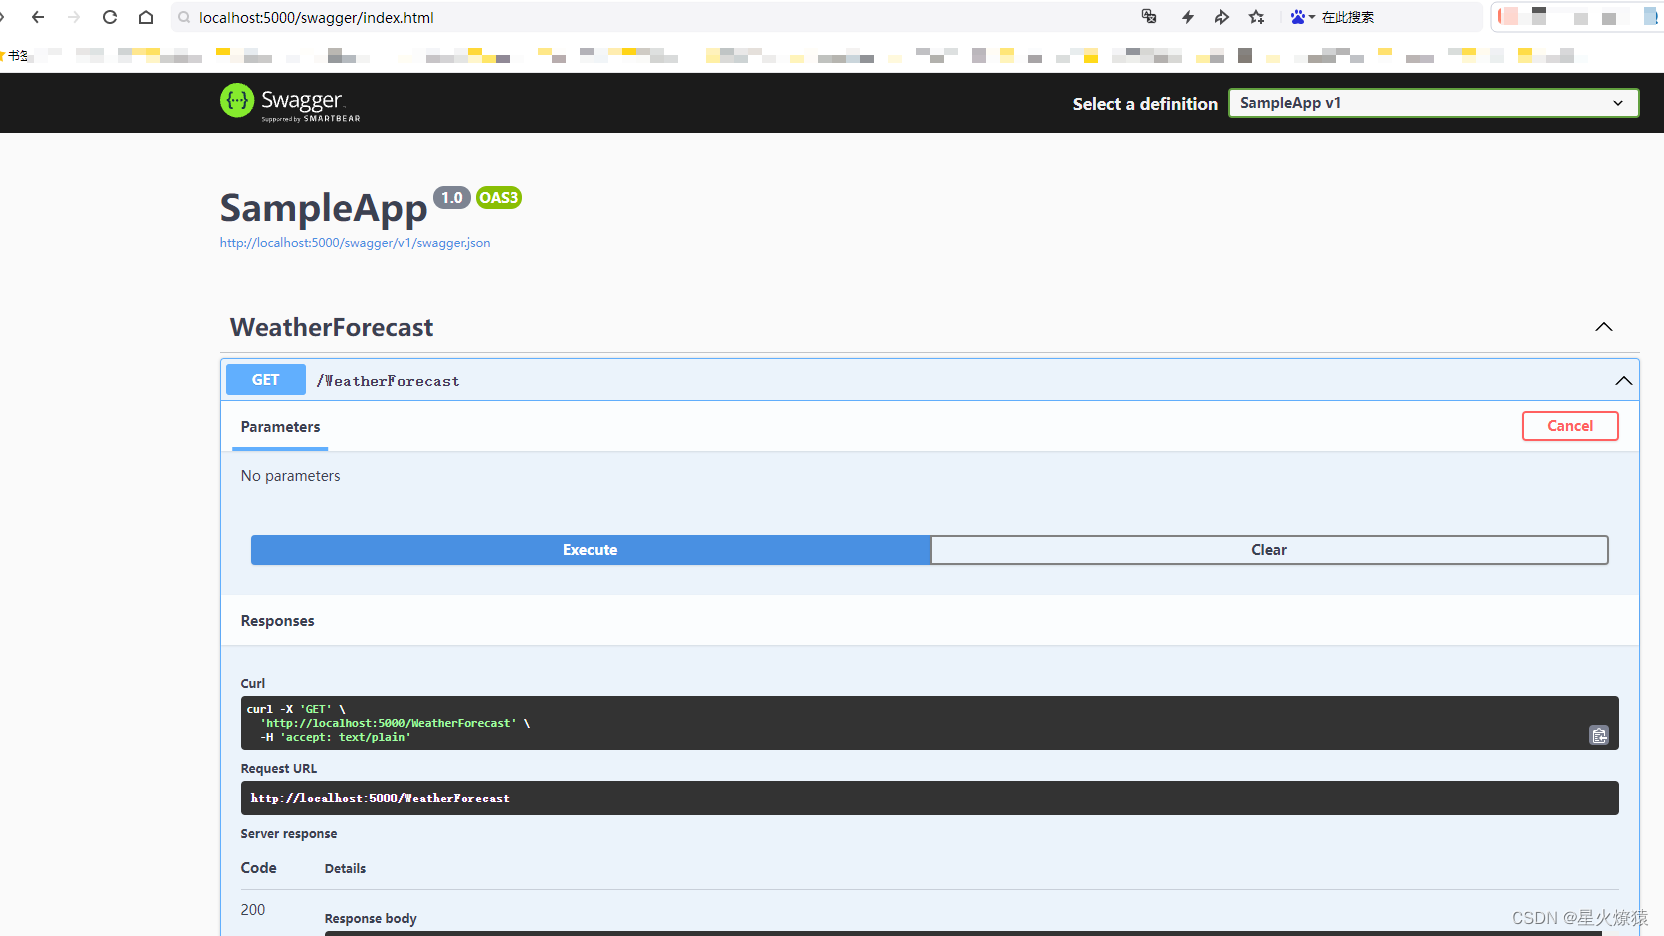This screenshot has height=936, width=1664.
Task: Click the 'Response body' label
Action: pos(371,919)
